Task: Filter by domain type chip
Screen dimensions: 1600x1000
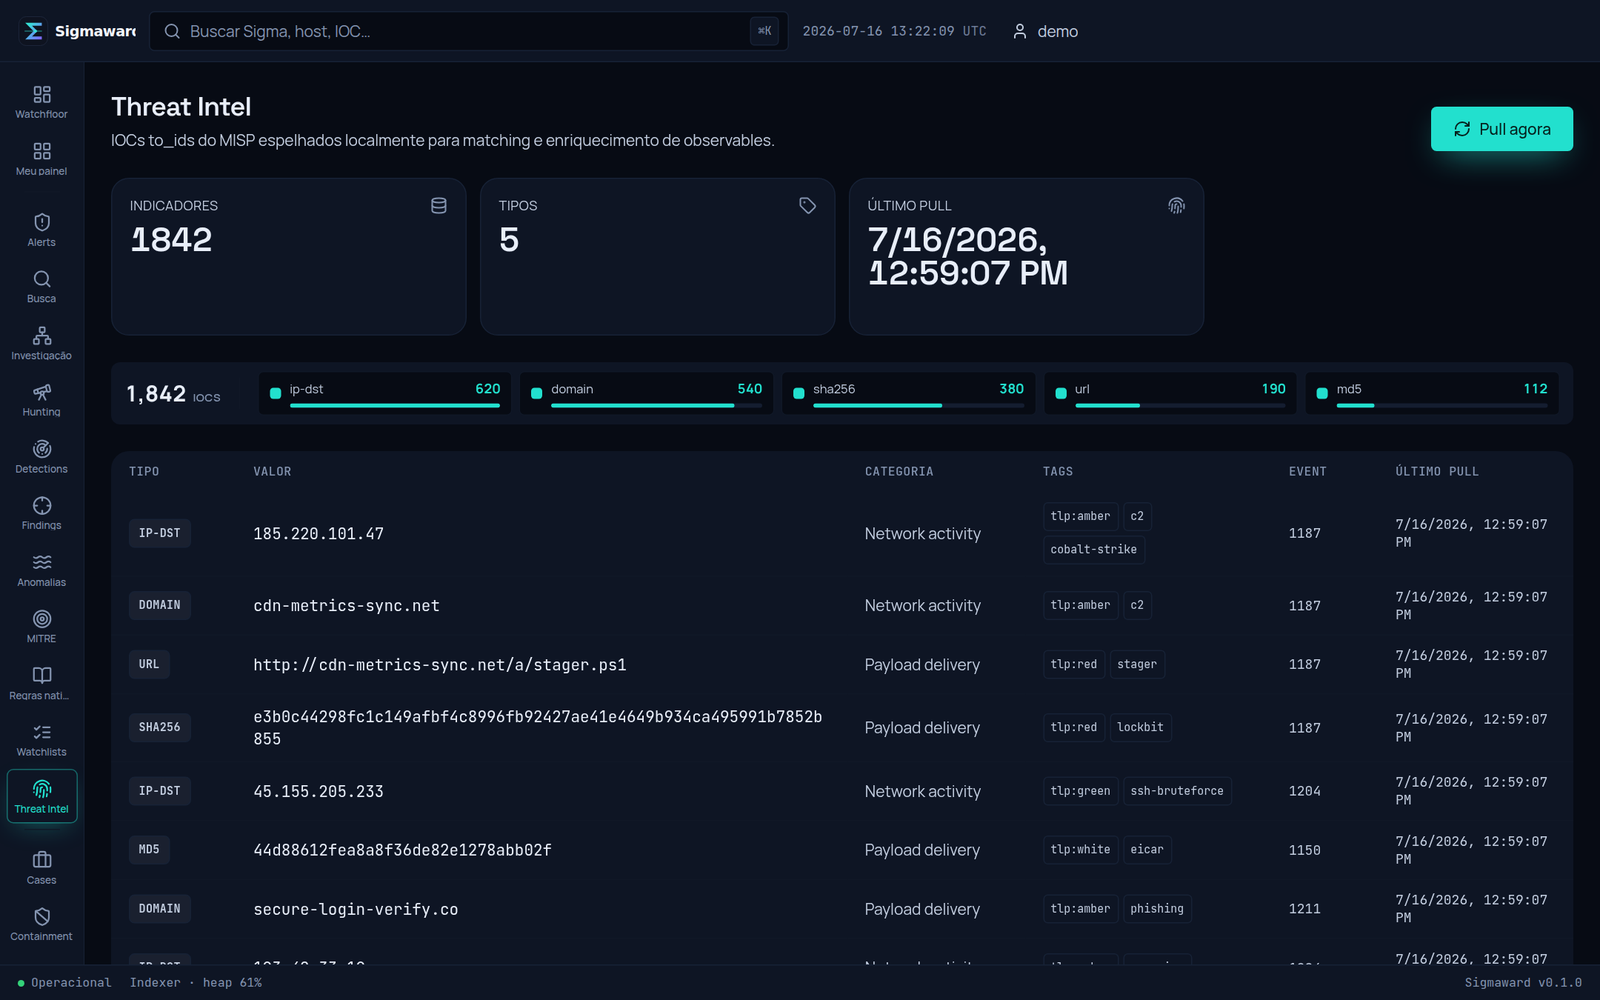Action: 646,393
